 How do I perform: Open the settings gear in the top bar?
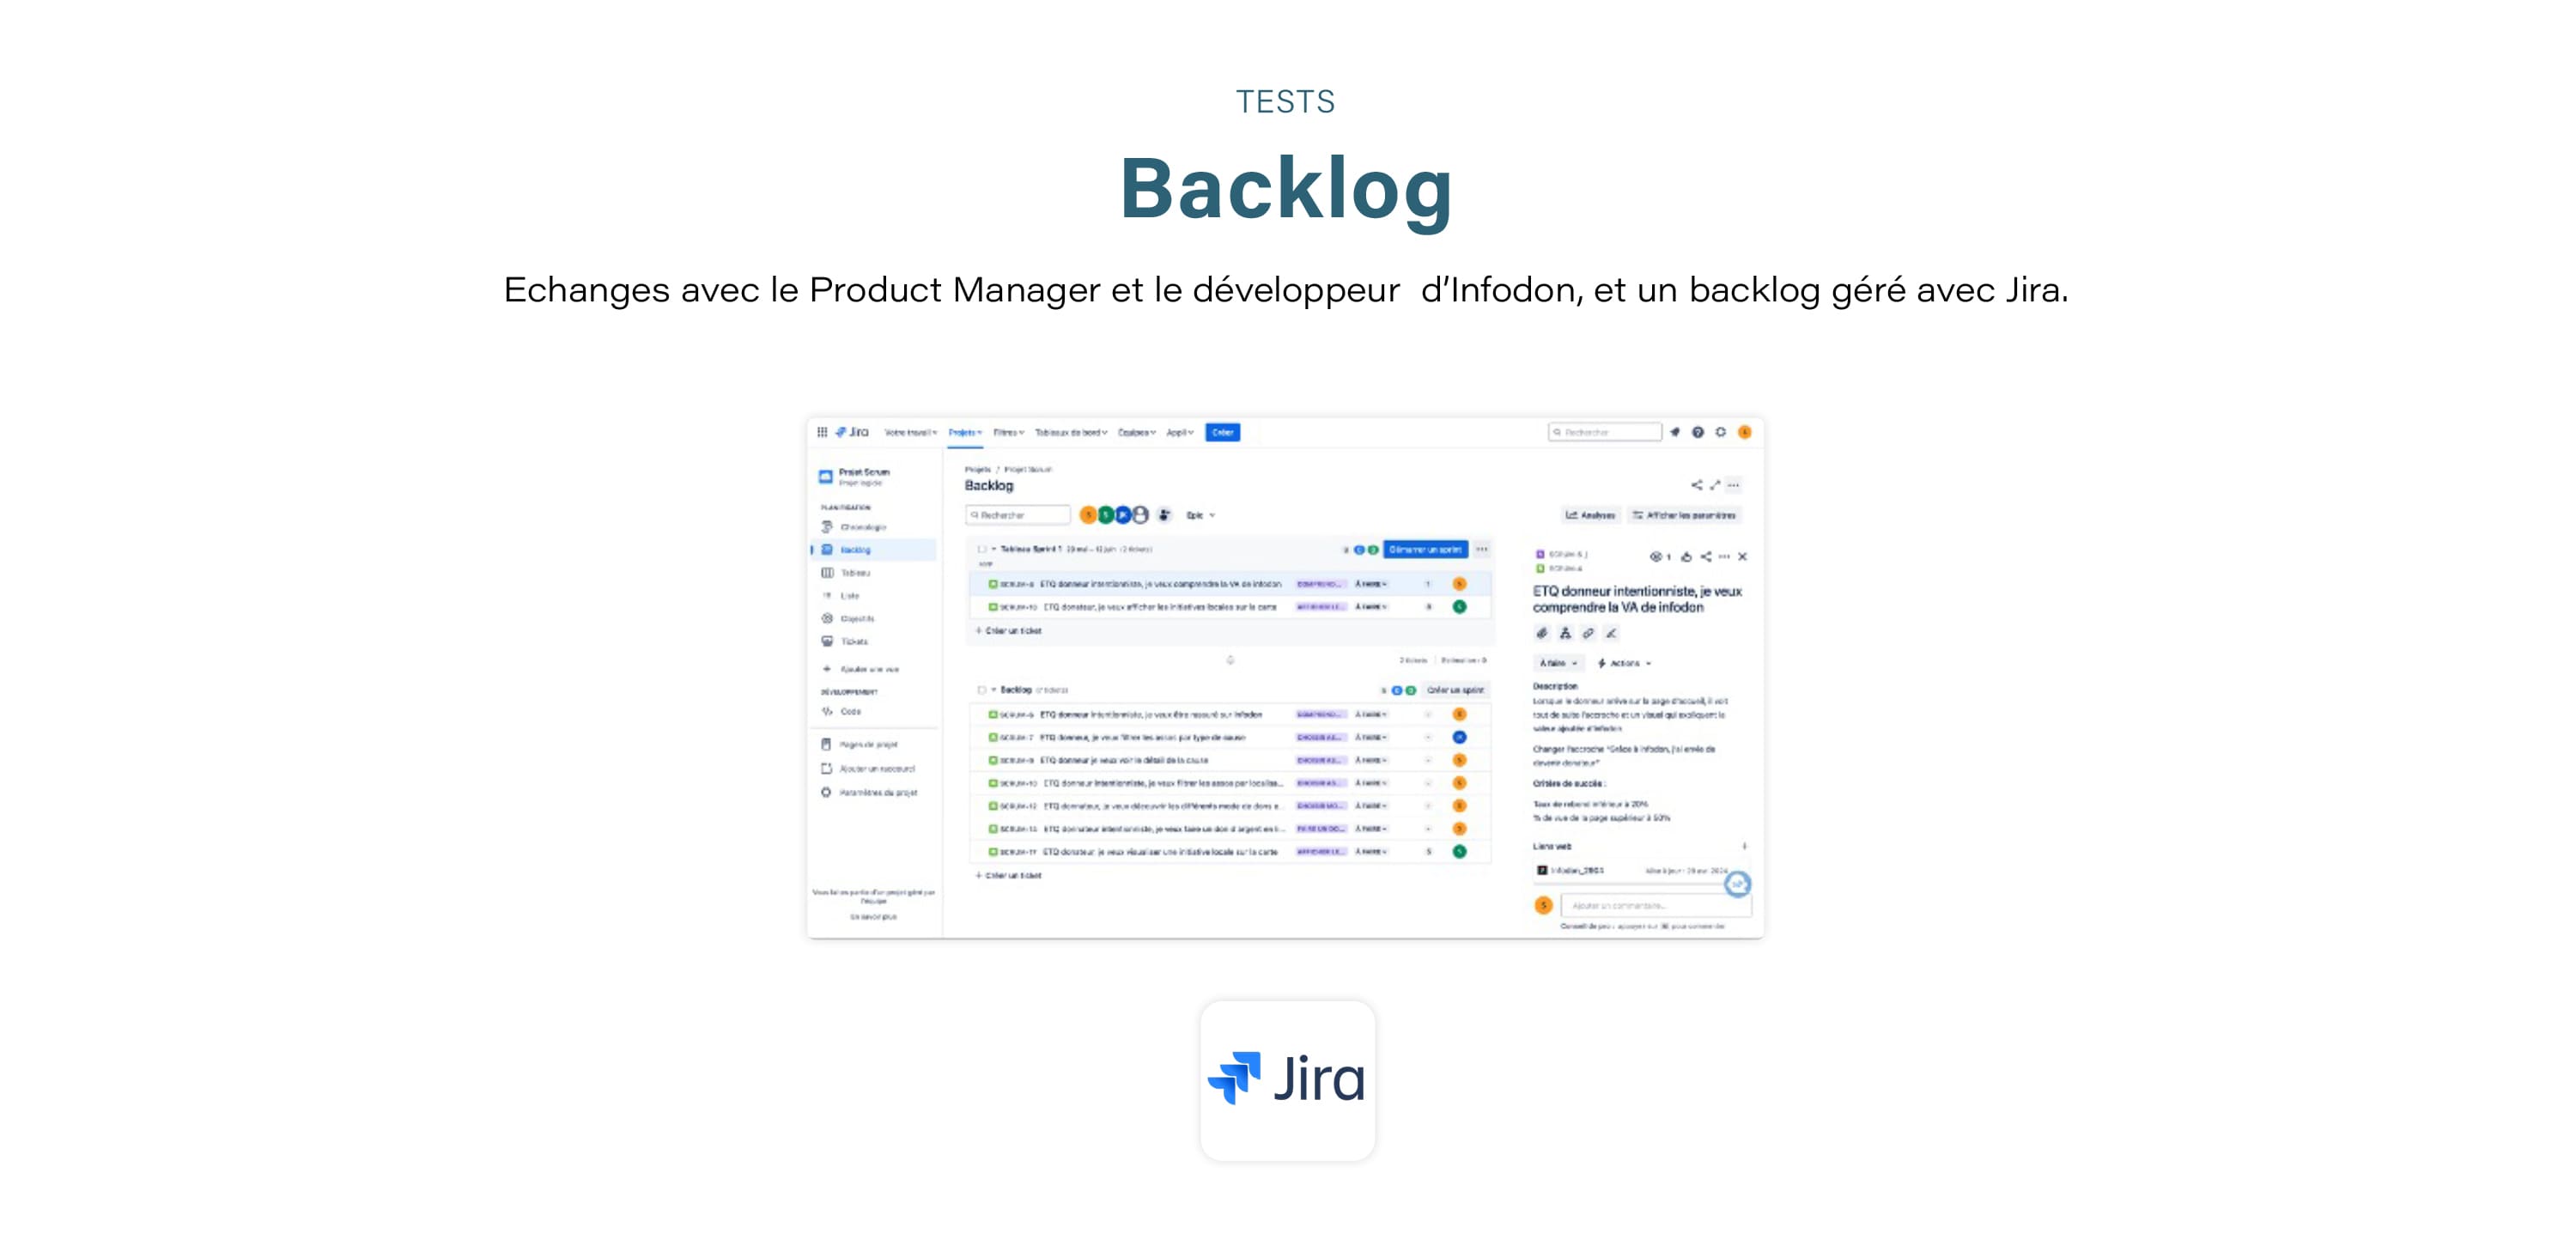[x=1721, y=432]
